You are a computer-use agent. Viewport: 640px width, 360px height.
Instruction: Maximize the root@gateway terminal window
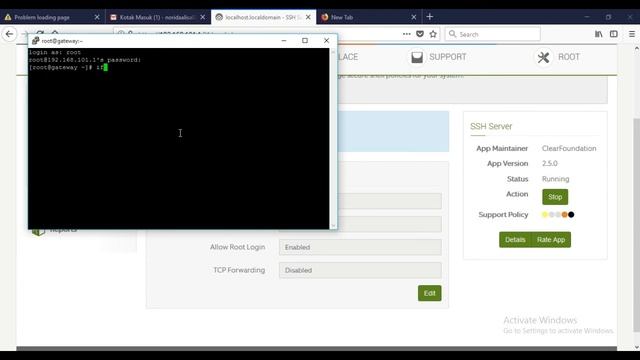pos(305,41)
